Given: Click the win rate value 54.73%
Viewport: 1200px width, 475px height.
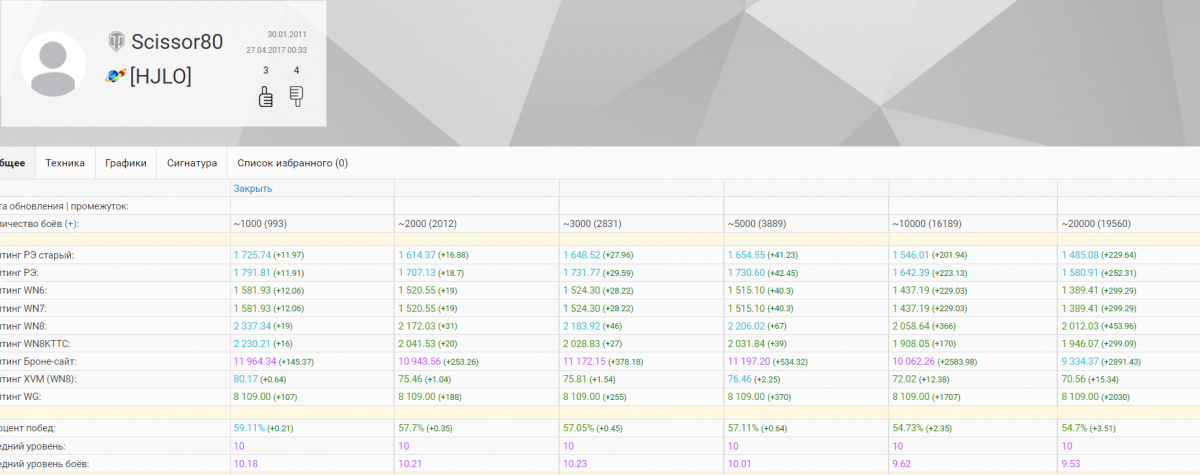Looking at the screenshot, I should (909, 428).
